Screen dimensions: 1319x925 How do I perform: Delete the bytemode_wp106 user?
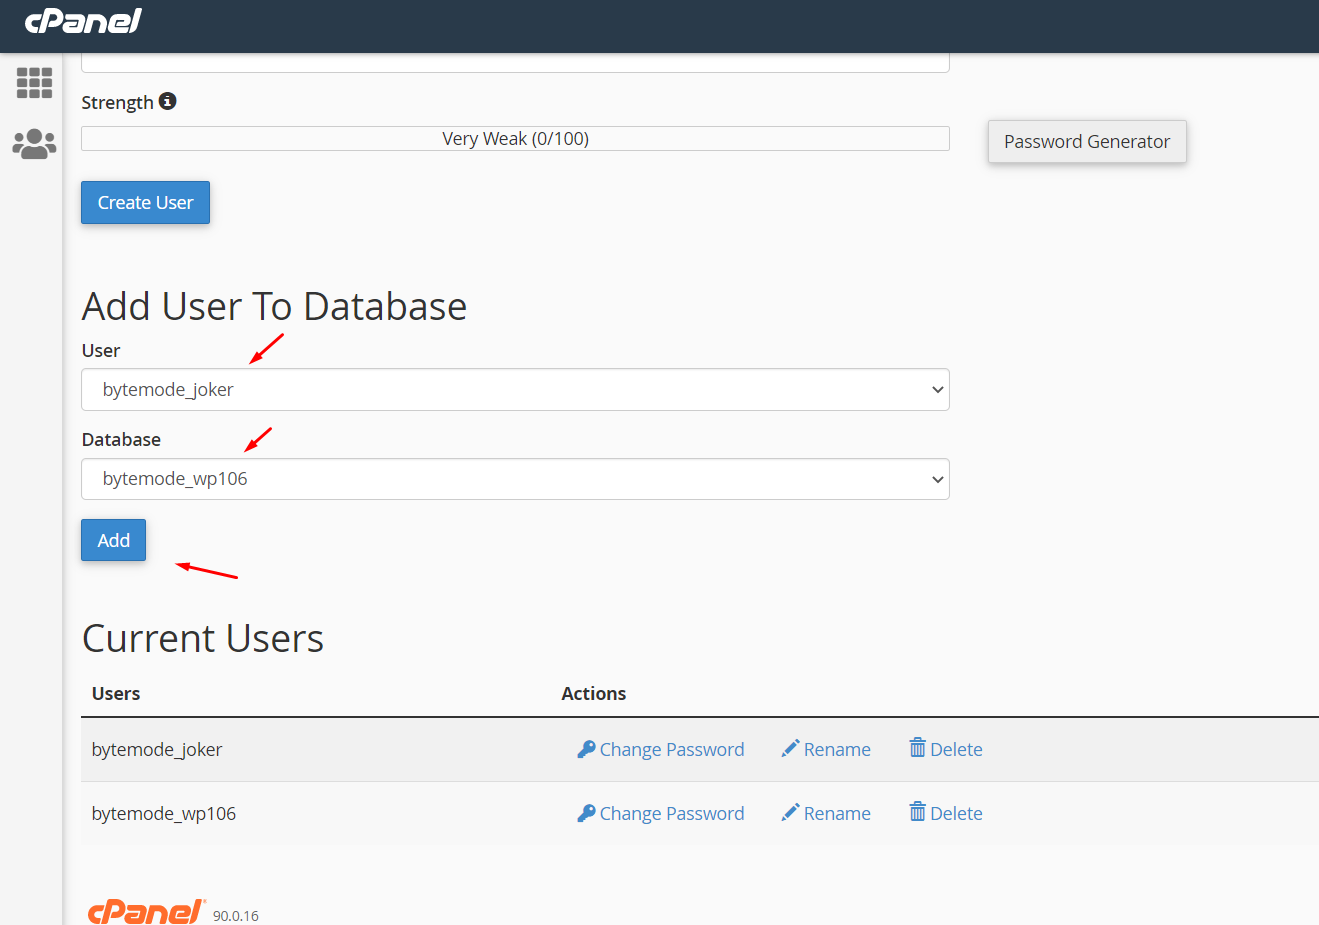(x=955, y=814)
